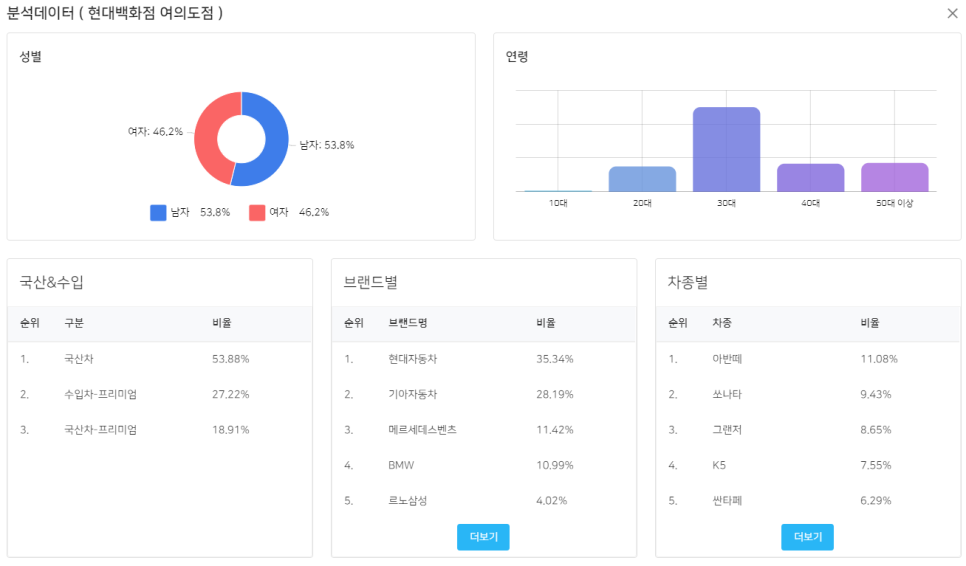Image resolution: width=966 pixels, height=566 pixels.
Task: Select the 르노삼성 brand row
Action: pos(484,501)
